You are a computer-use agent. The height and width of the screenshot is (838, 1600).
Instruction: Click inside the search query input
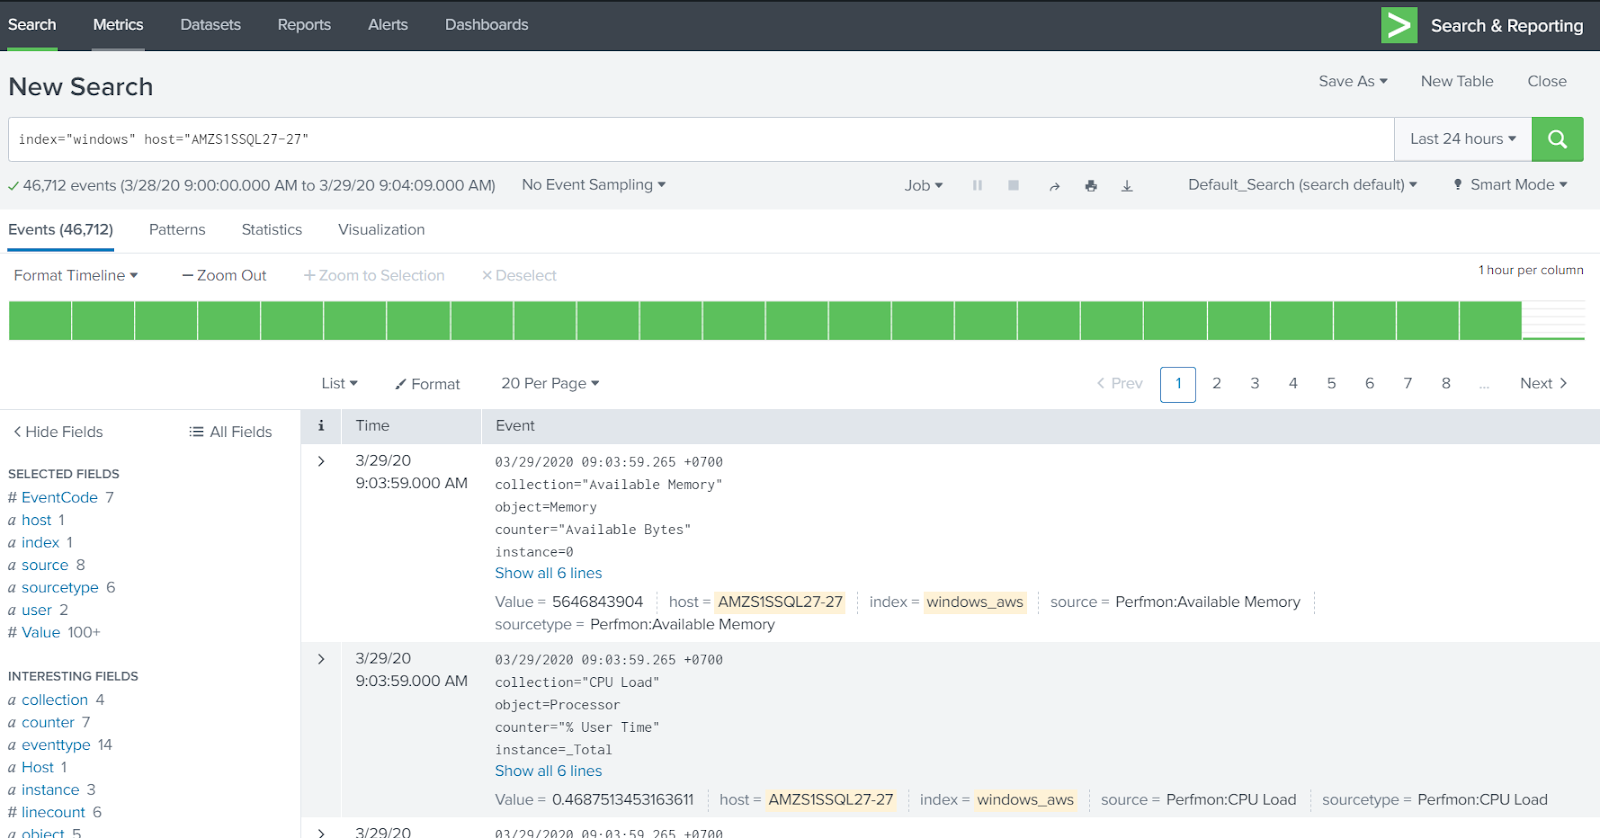point(700,139)
